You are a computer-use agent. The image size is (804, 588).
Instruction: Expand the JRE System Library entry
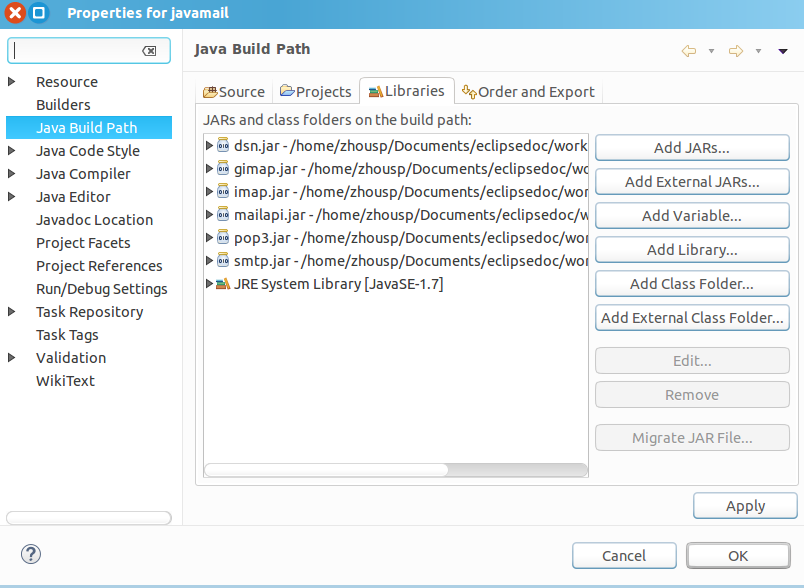209,283
